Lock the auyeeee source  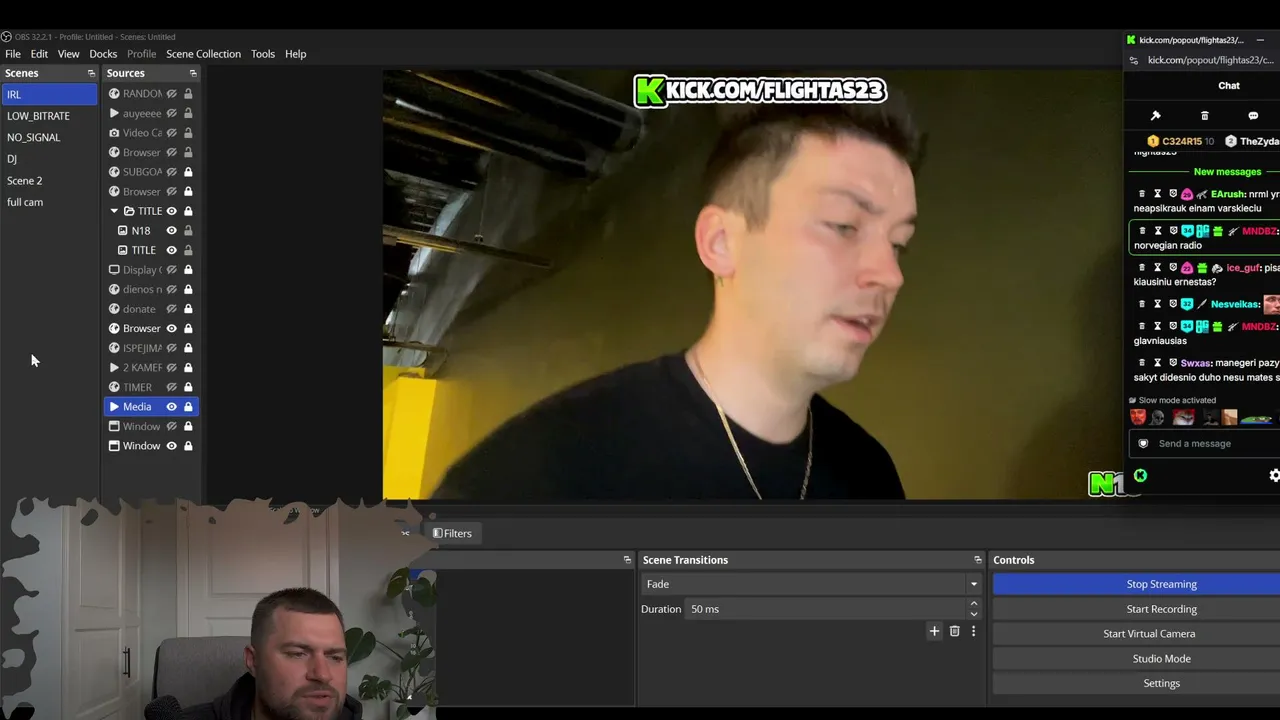pos(188,113)
